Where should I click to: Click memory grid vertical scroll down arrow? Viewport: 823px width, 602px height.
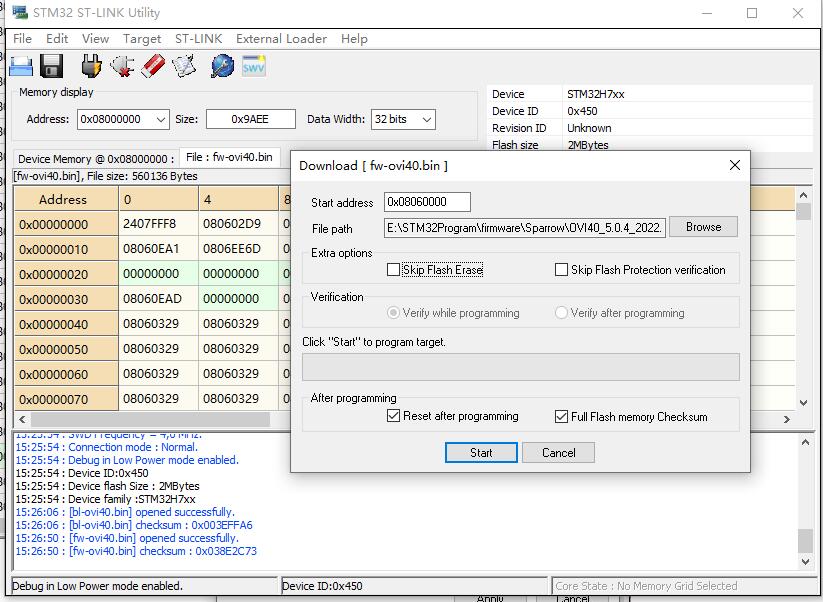pyautogui.click(x=803, y=403)
